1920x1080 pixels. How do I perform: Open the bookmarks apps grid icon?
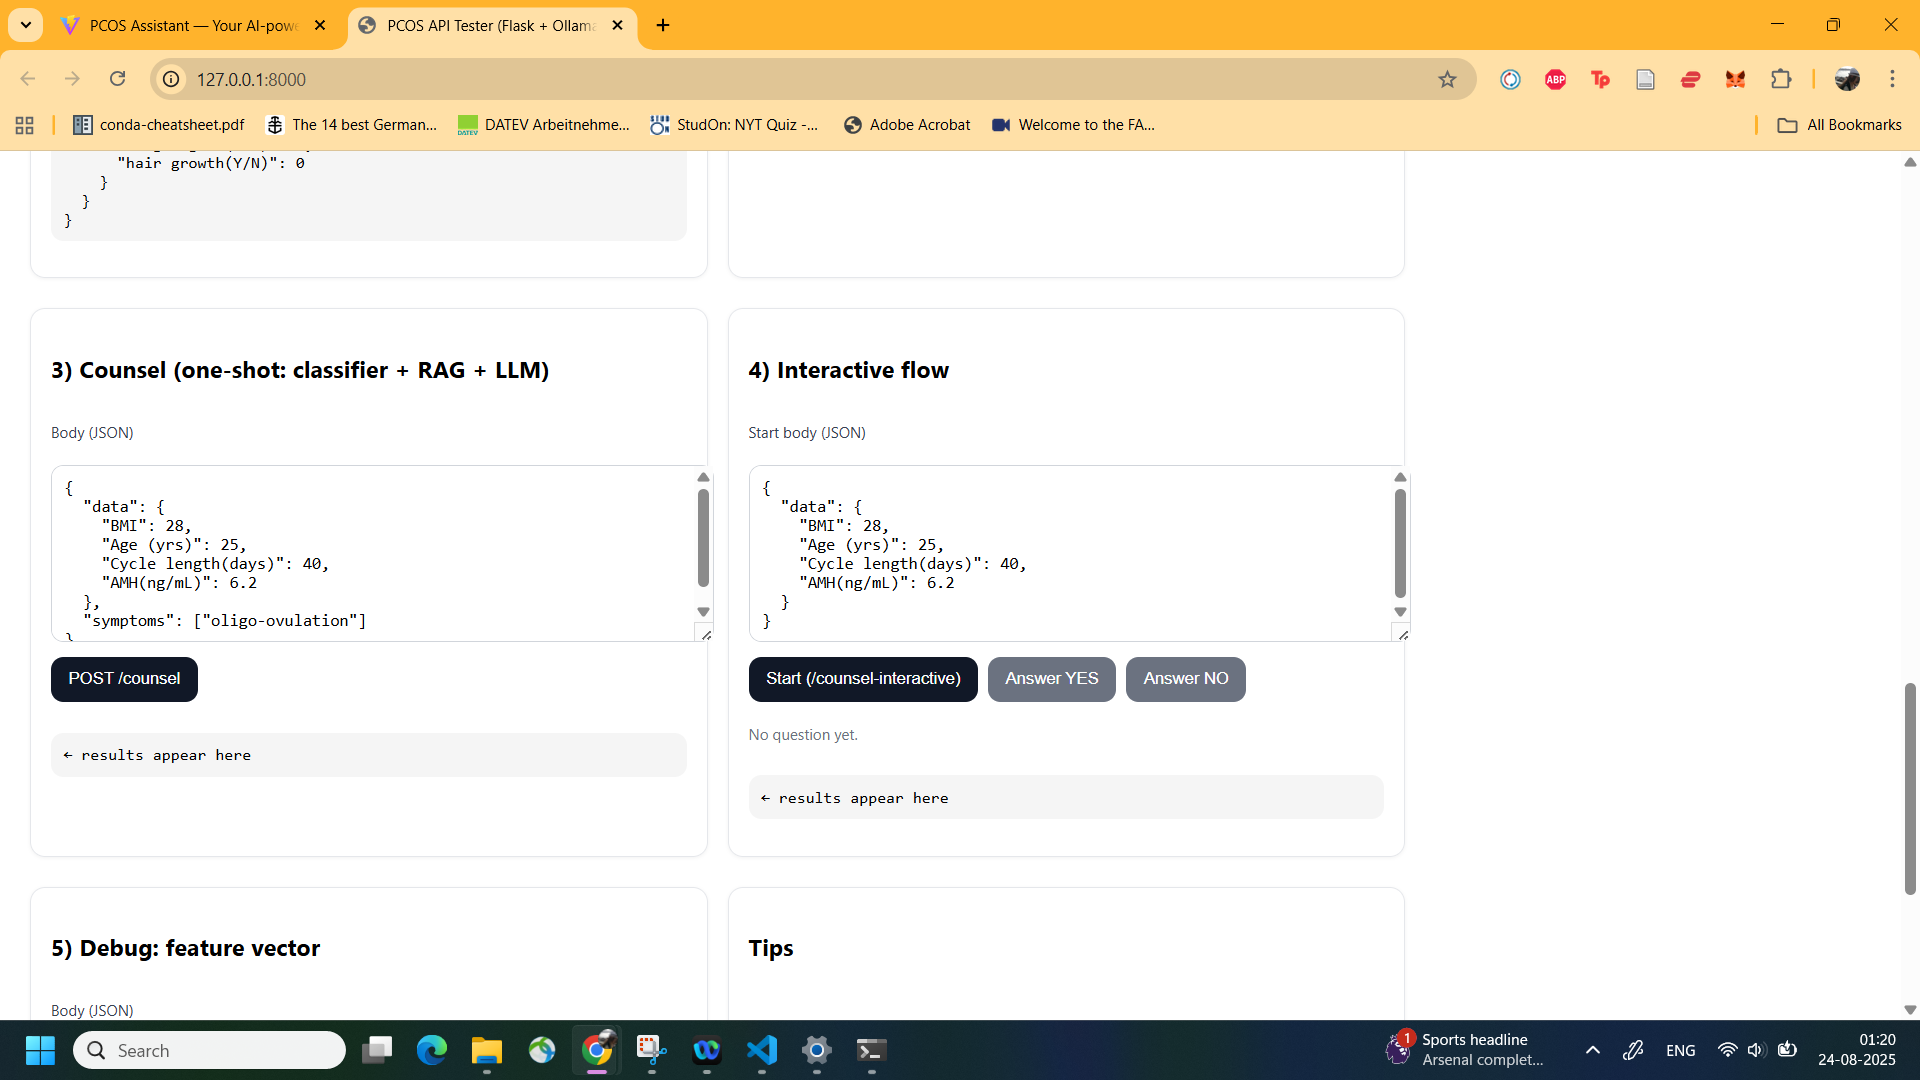pyautogui.click(x=25, y=125)
